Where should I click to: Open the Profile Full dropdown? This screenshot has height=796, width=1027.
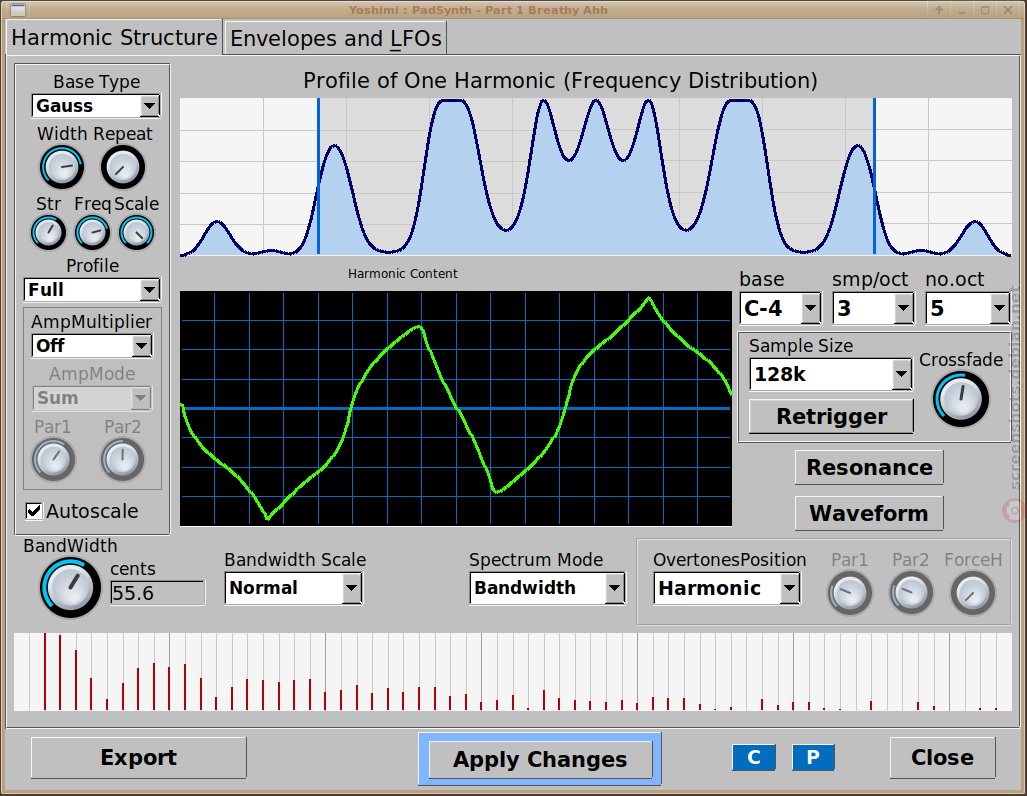(x=92, y=290)
